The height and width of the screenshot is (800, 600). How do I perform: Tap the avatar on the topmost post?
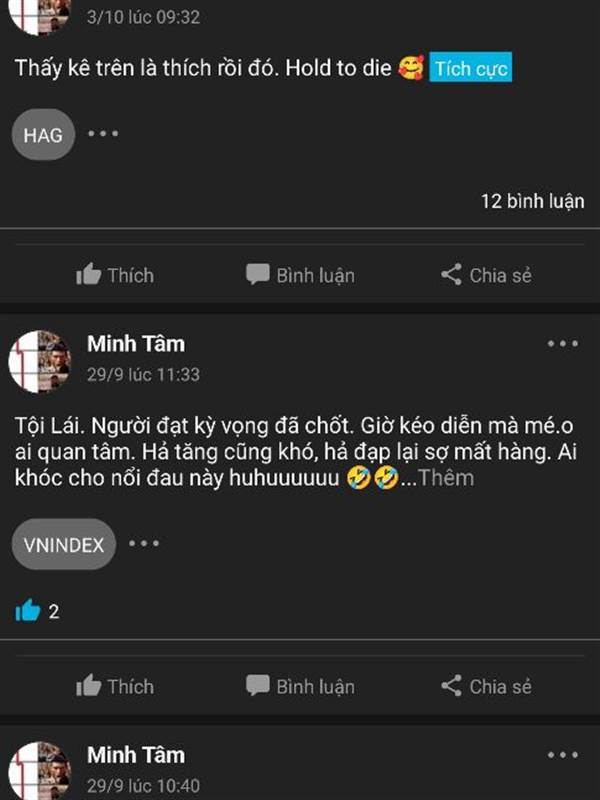click(40, 12)
